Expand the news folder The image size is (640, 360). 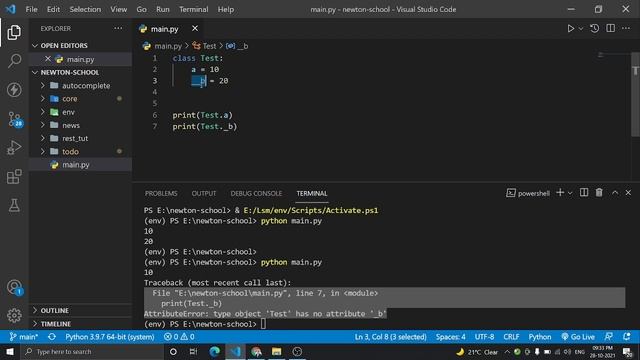click(80, 125)
